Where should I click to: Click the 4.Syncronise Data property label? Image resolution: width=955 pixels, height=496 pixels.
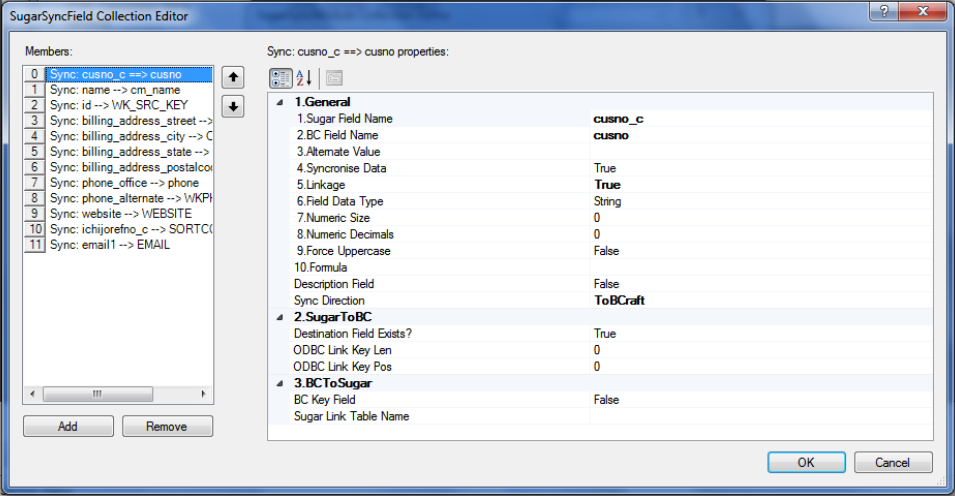[342, 168]
